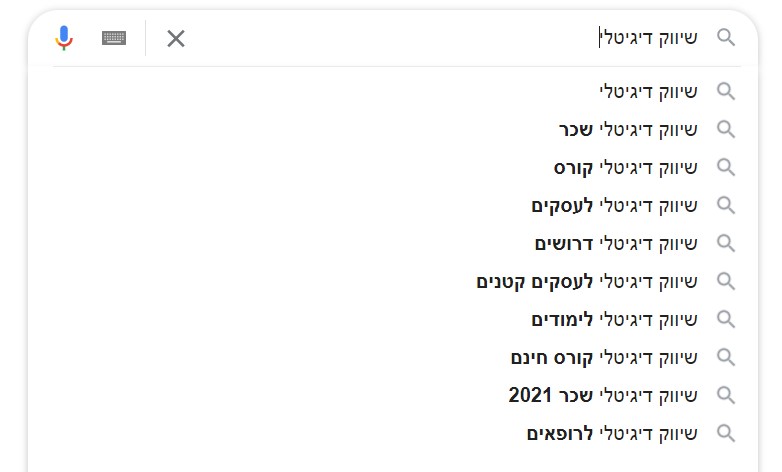Click magnifier icon beside 'שיווק דיגיטלי לרופאים'
The image size is (782, 472).
(x=726, y=433)
